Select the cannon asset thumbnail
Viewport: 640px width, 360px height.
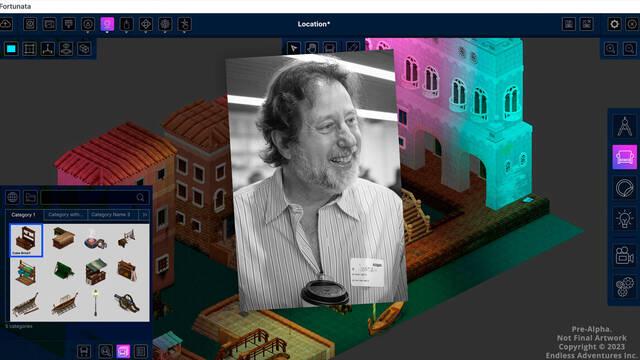(127, 303)
